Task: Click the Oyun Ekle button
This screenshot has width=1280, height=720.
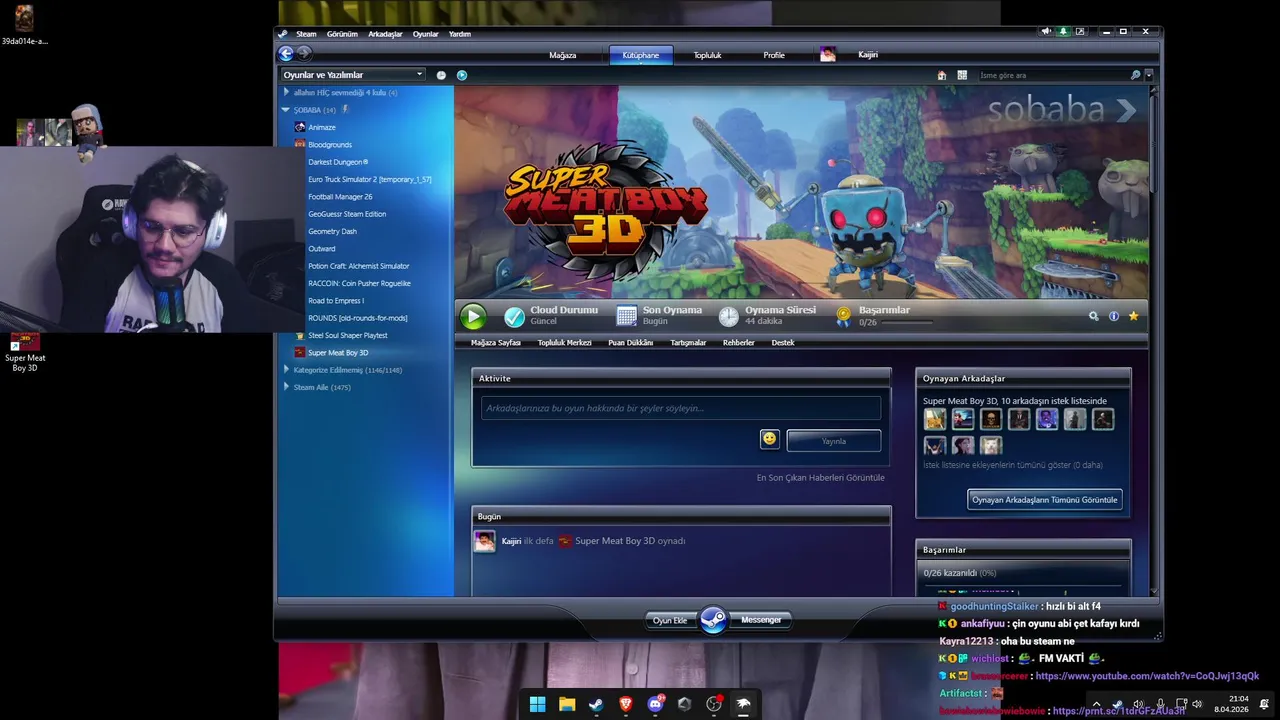Action: point(670,620)
